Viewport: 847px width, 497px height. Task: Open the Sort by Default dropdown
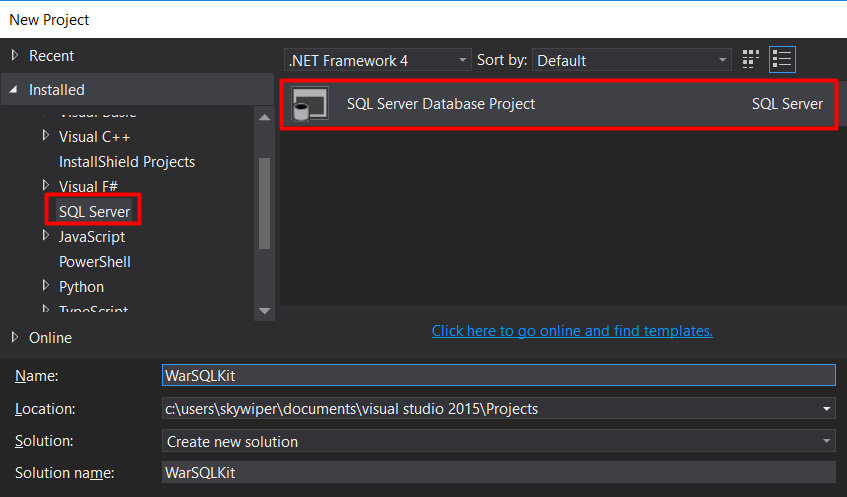[x=631, y=60]
